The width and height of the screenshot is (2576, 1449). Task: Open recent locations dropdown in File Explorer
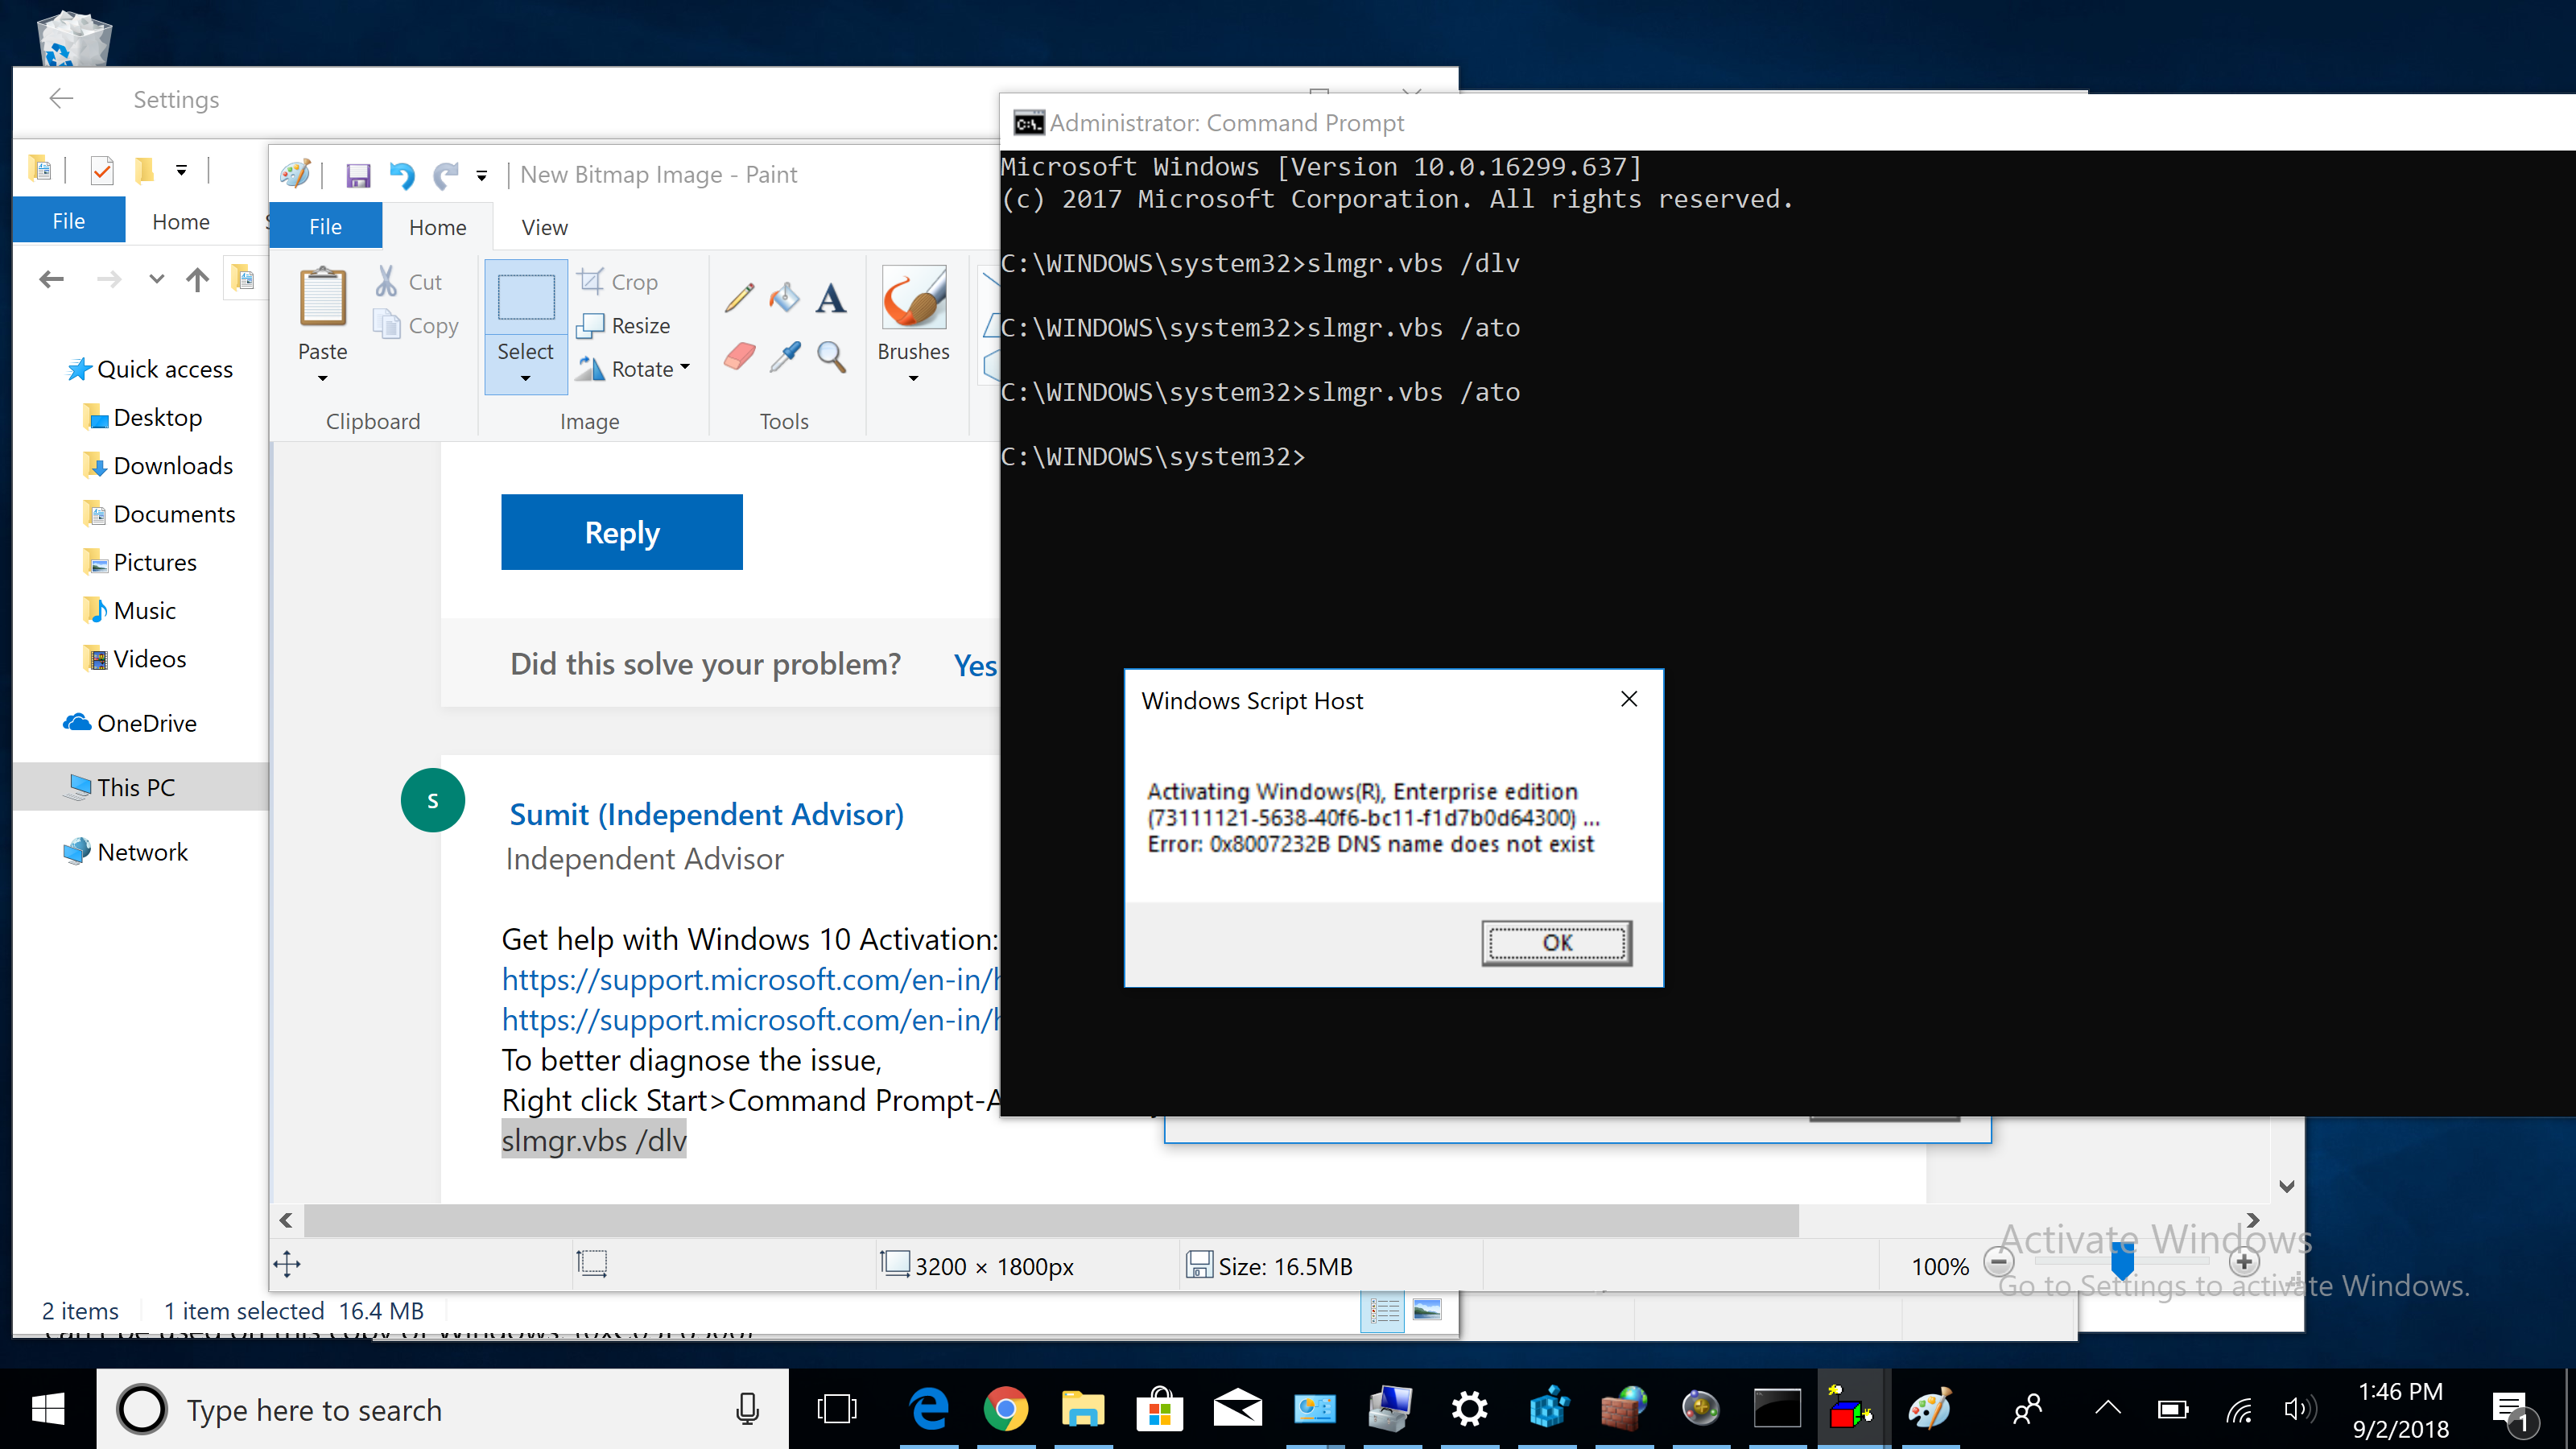click(x=156, y=279)
